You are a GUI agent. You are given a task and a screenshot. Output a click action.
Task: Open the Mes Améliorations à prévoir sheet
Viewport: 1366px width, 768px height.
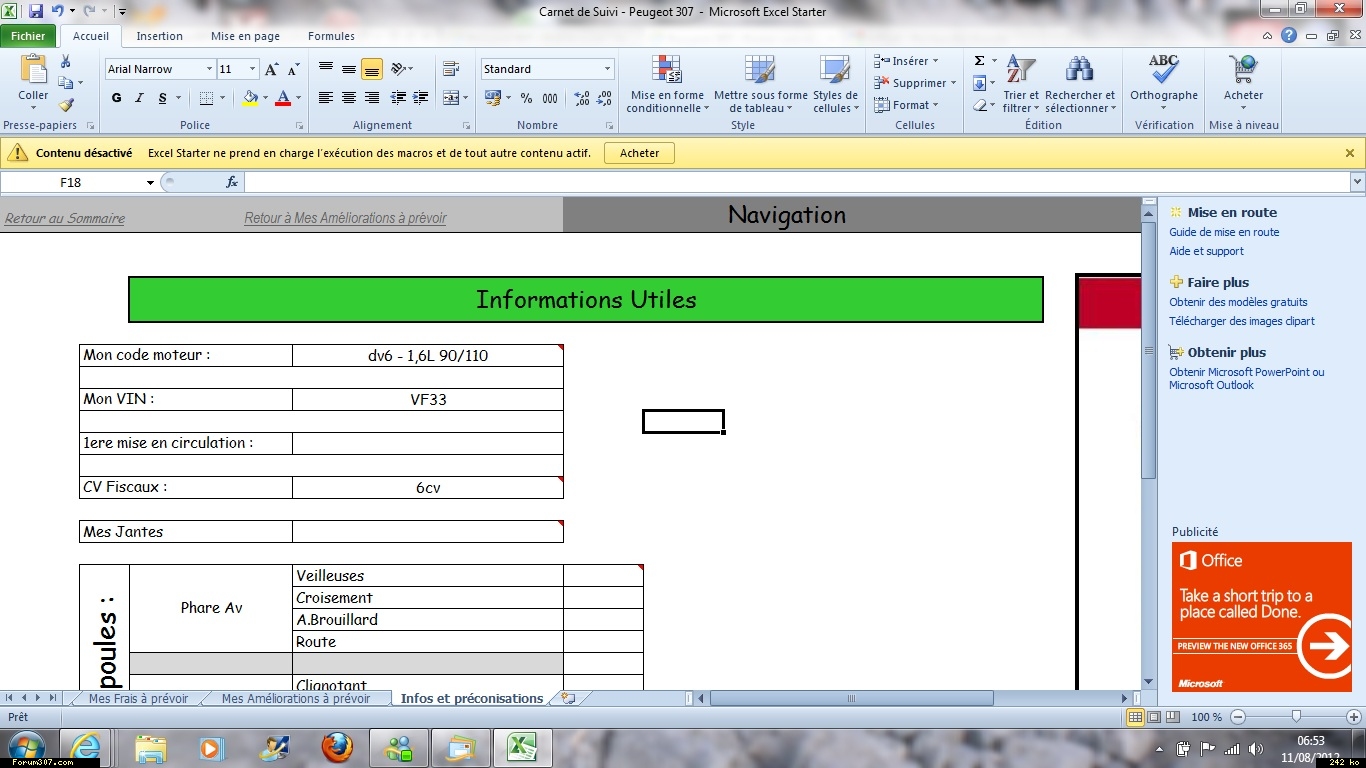295,699
